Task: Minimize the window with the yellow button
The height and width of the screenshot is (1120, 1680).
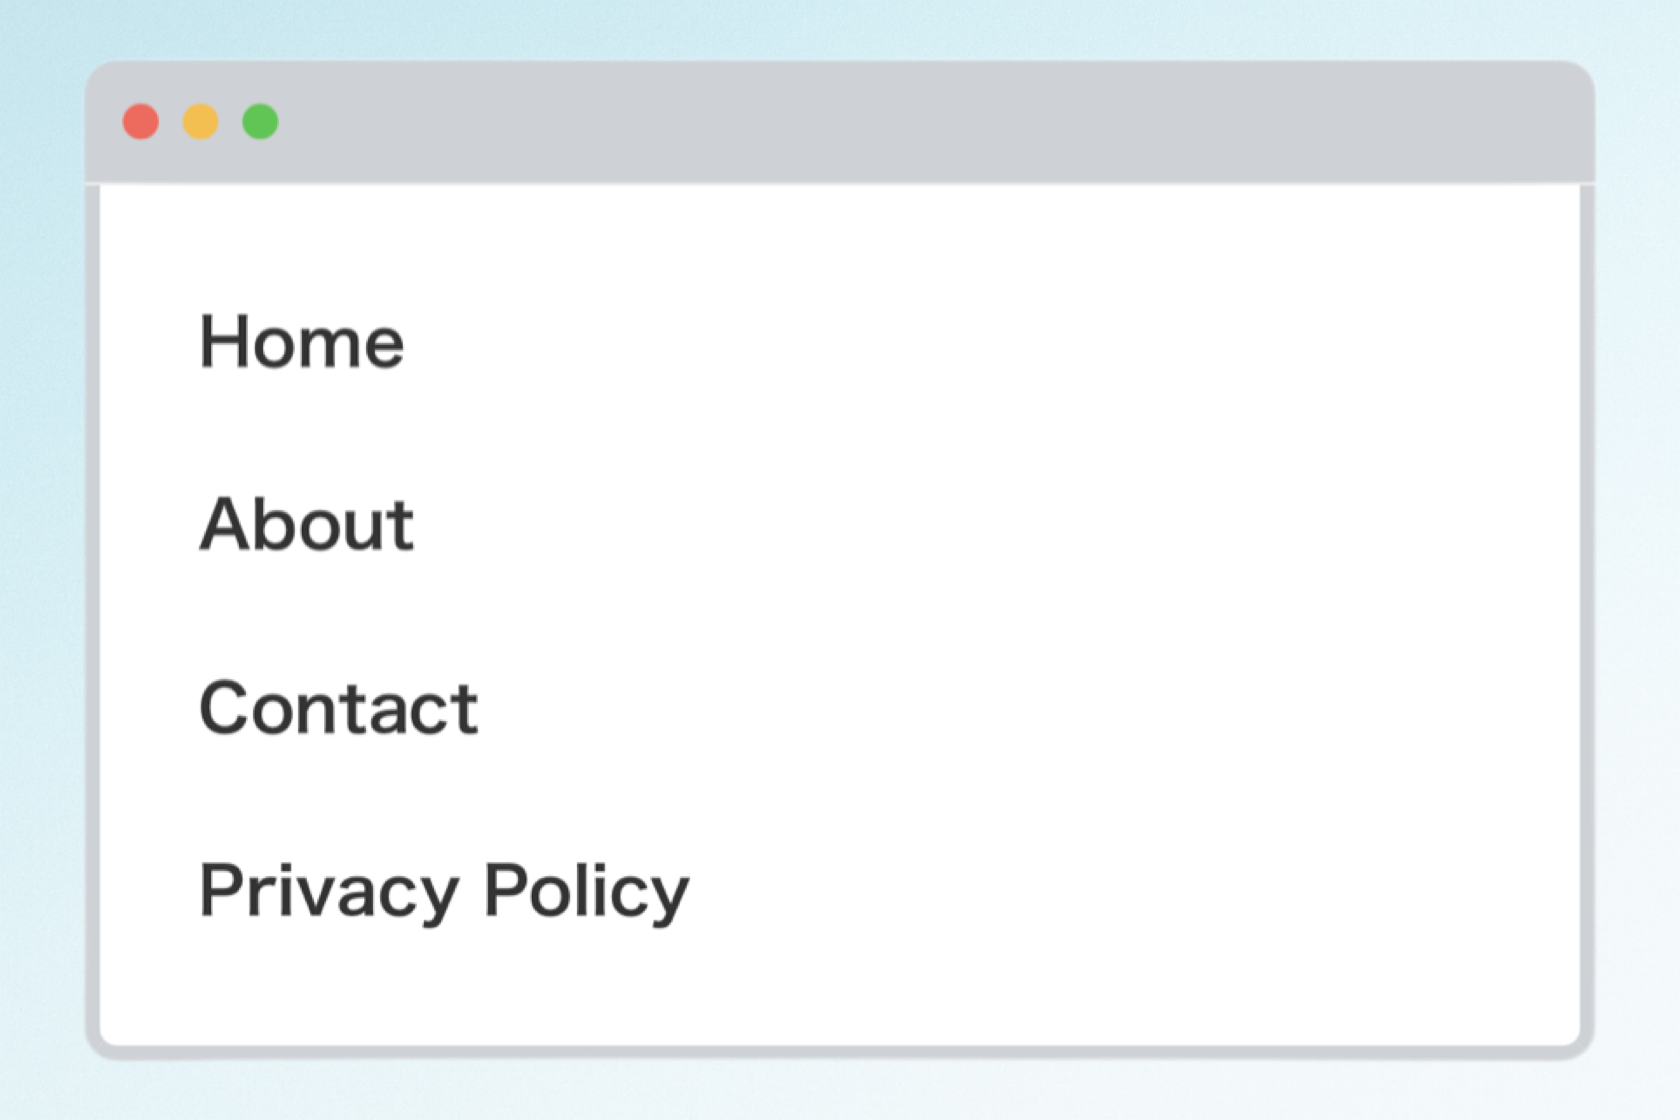Action: tap(201, 122)
